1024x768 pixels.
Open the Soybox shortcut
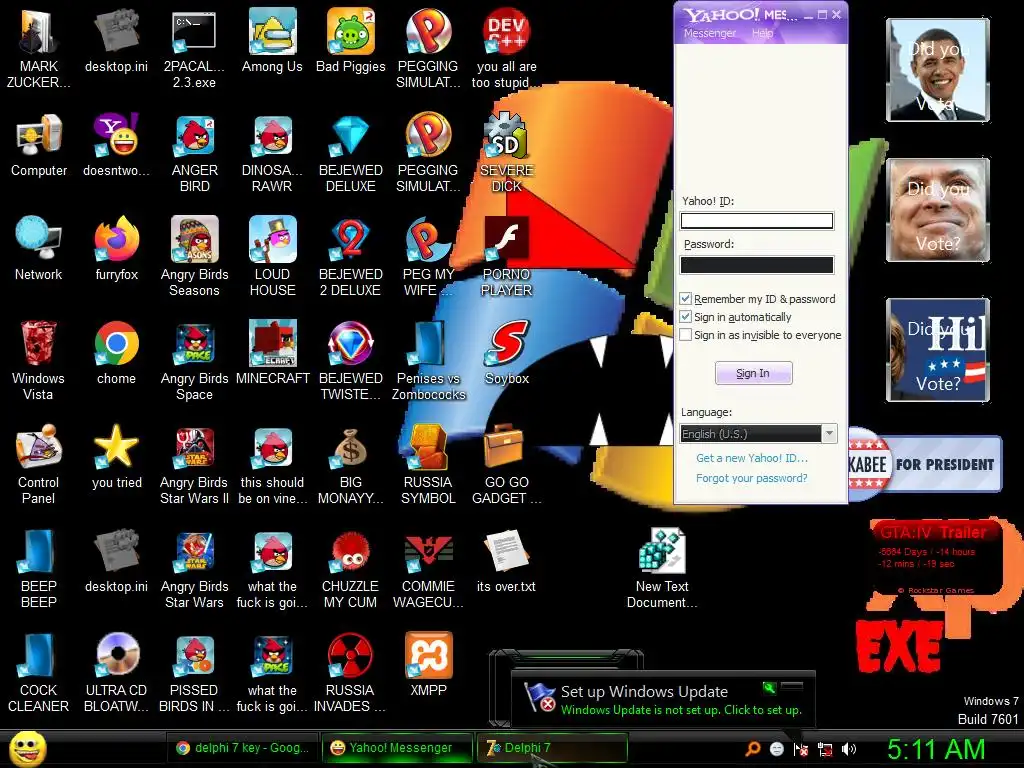pyautogui.click(x=506, y=353)
